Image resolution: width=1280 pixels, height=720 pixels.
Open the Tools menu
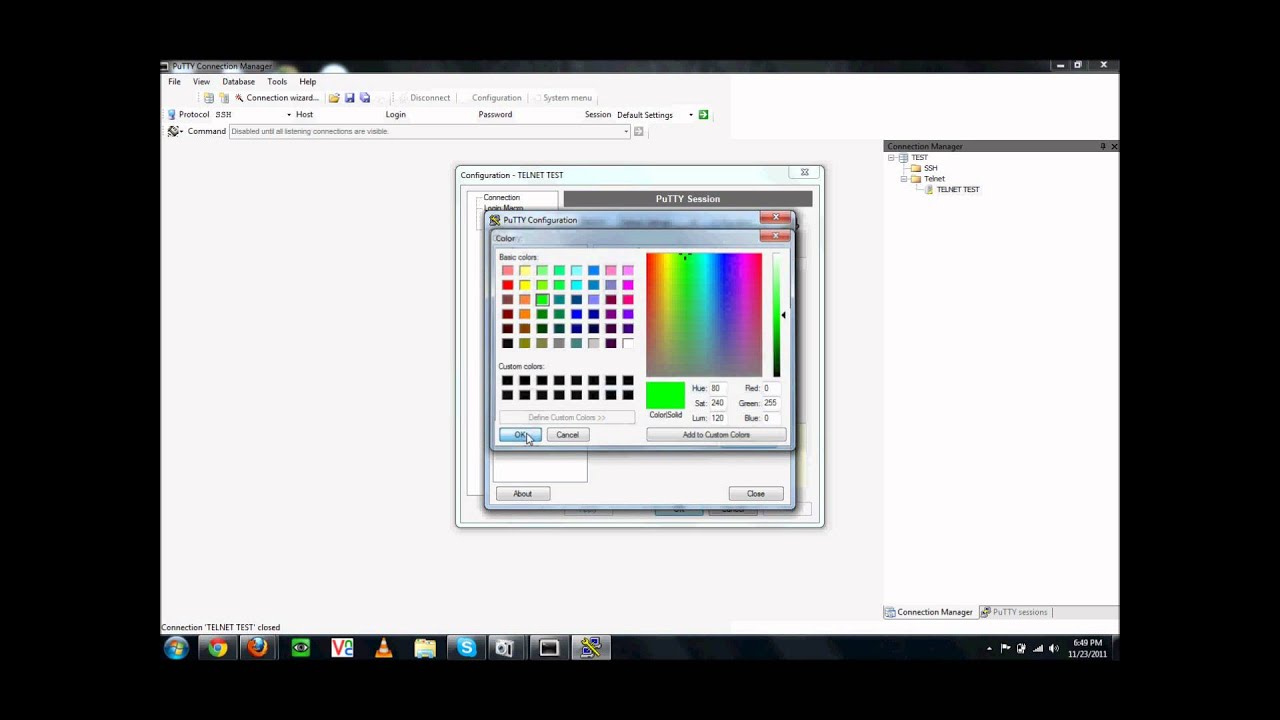coord(277,82)
